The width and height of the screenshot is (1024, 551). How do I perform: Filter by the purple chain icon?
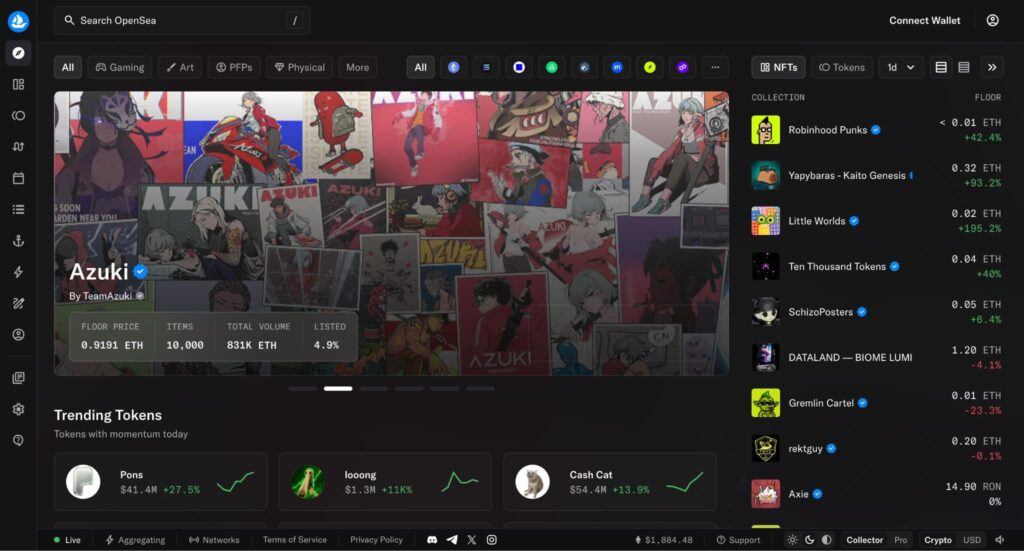point(682,67)
